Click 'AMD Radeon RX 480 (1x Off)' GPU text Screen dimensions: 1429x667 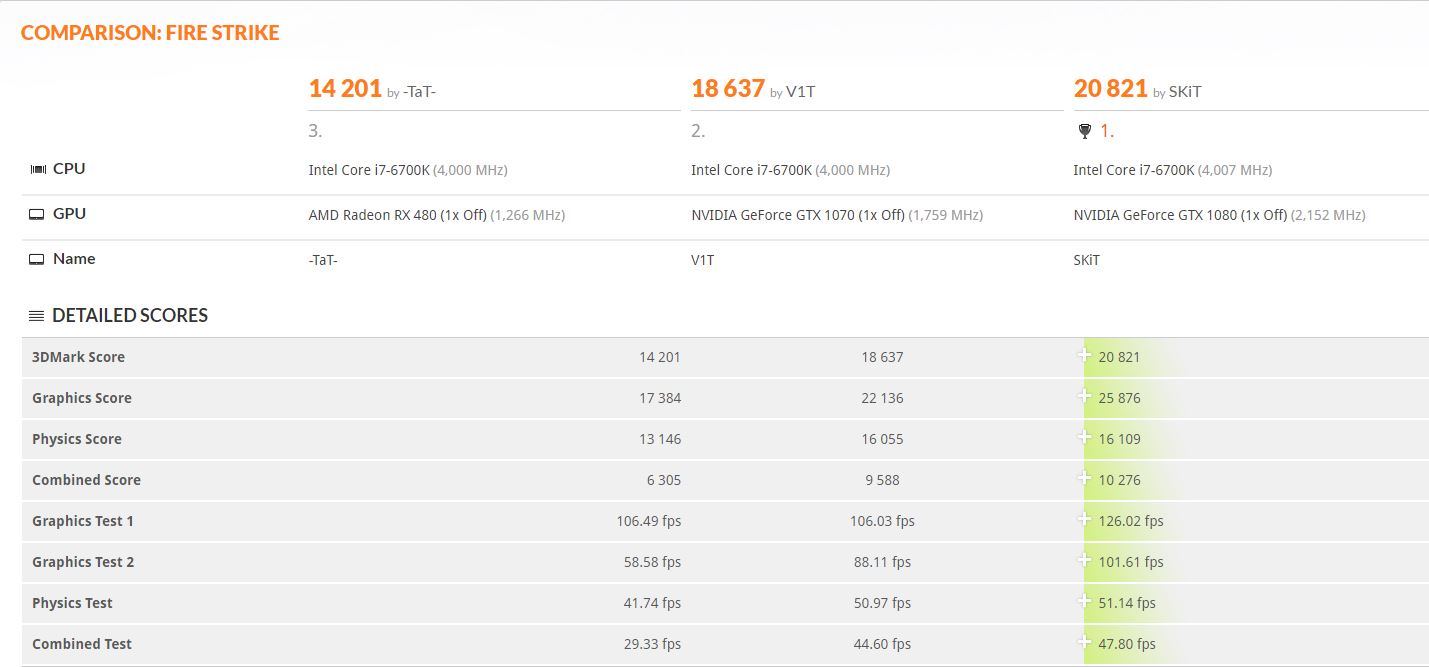click(398, 215)
